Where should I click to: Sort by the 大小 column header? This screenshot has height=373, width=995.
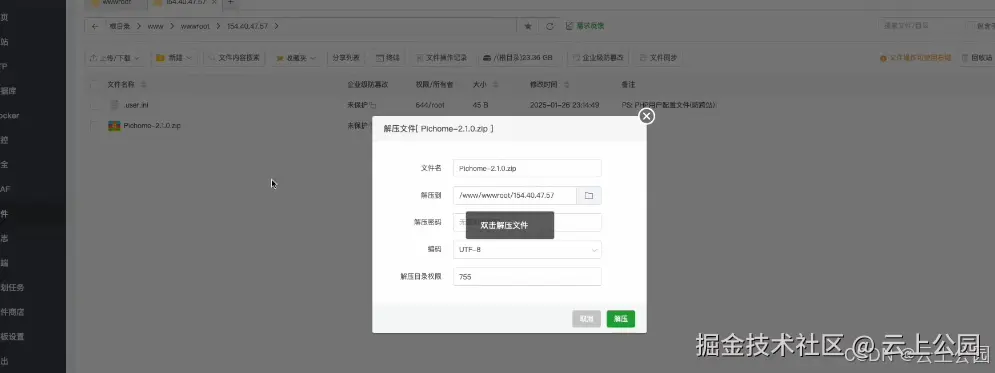coord(485,84)
